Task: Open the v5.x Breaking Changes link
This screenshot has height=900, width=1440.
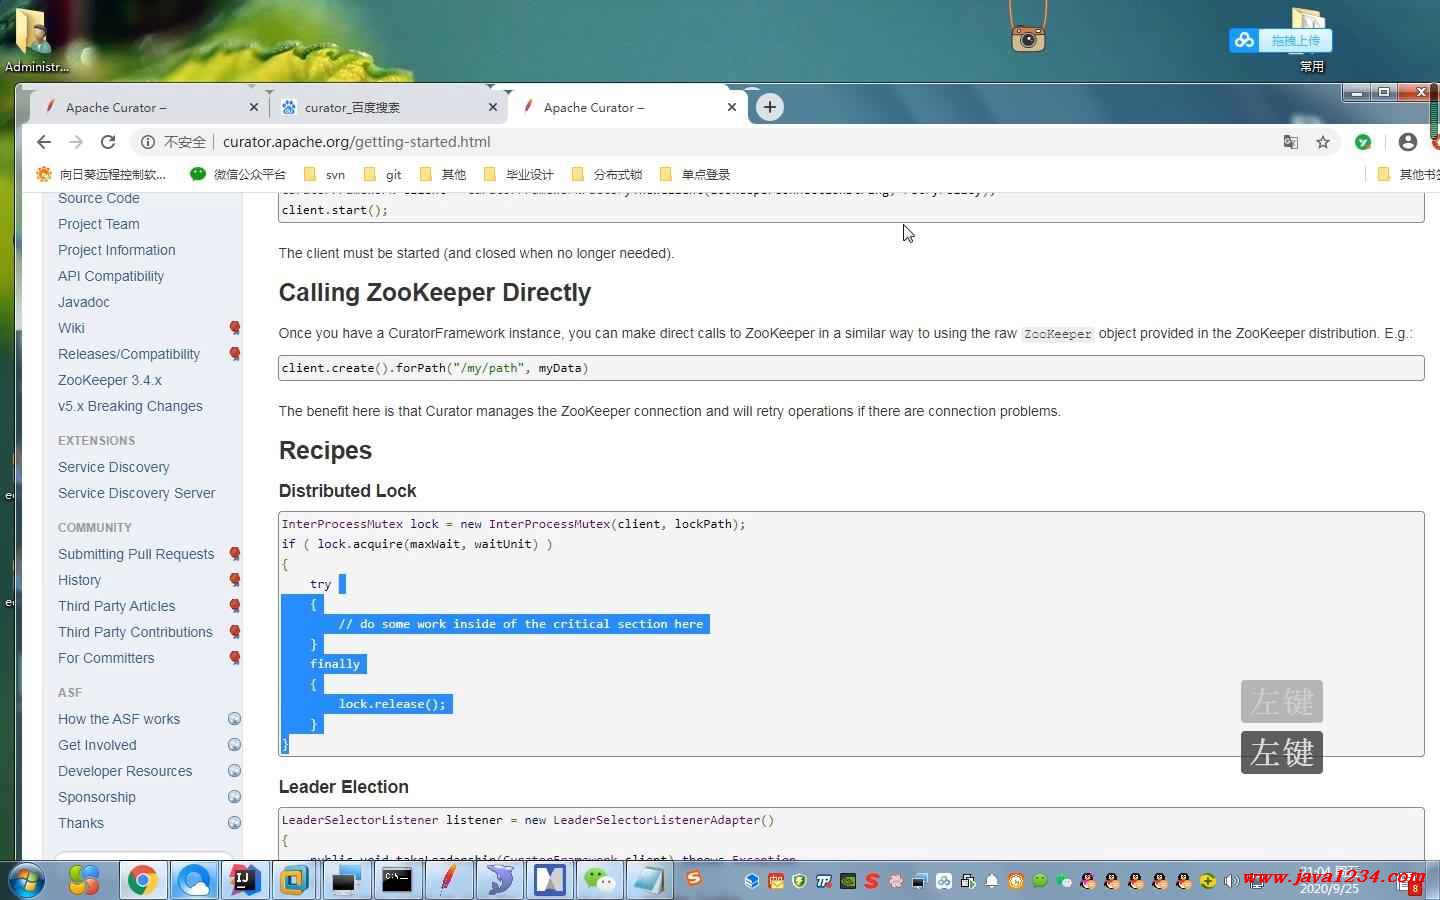Action: 130,406
